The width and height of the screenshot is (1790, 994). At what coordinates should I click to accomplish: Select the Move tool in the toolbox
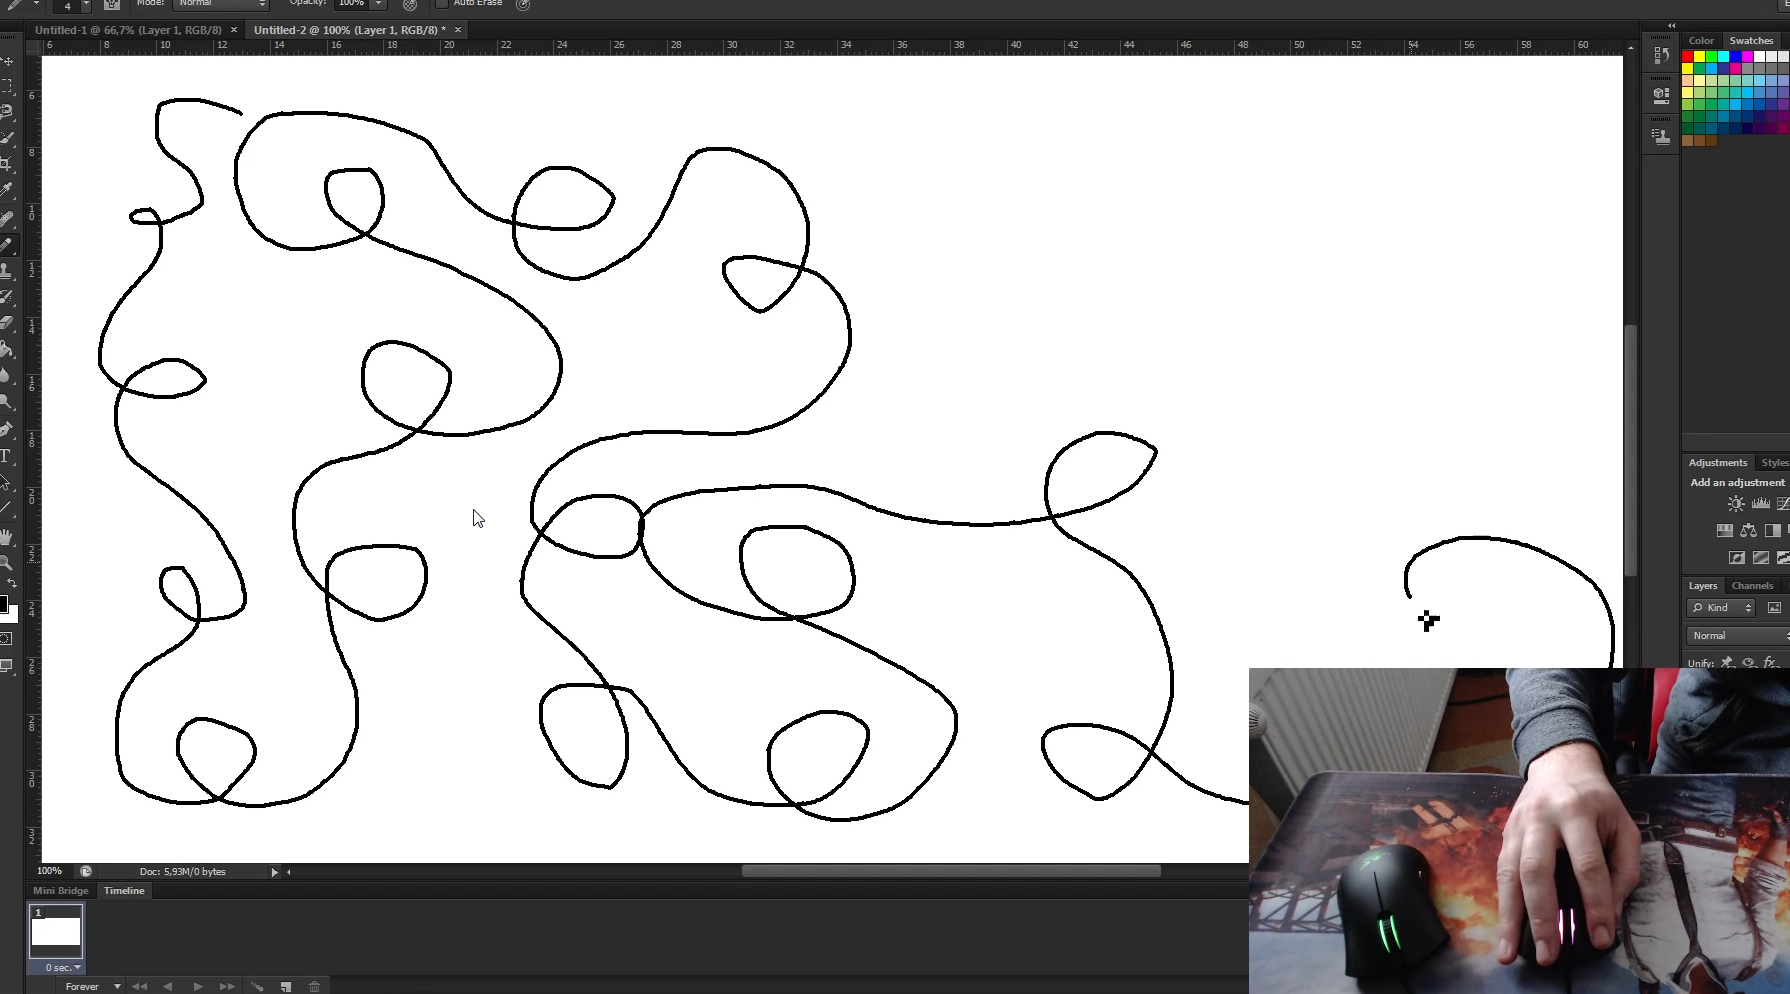pyautogui.click(x=7, y=61)
